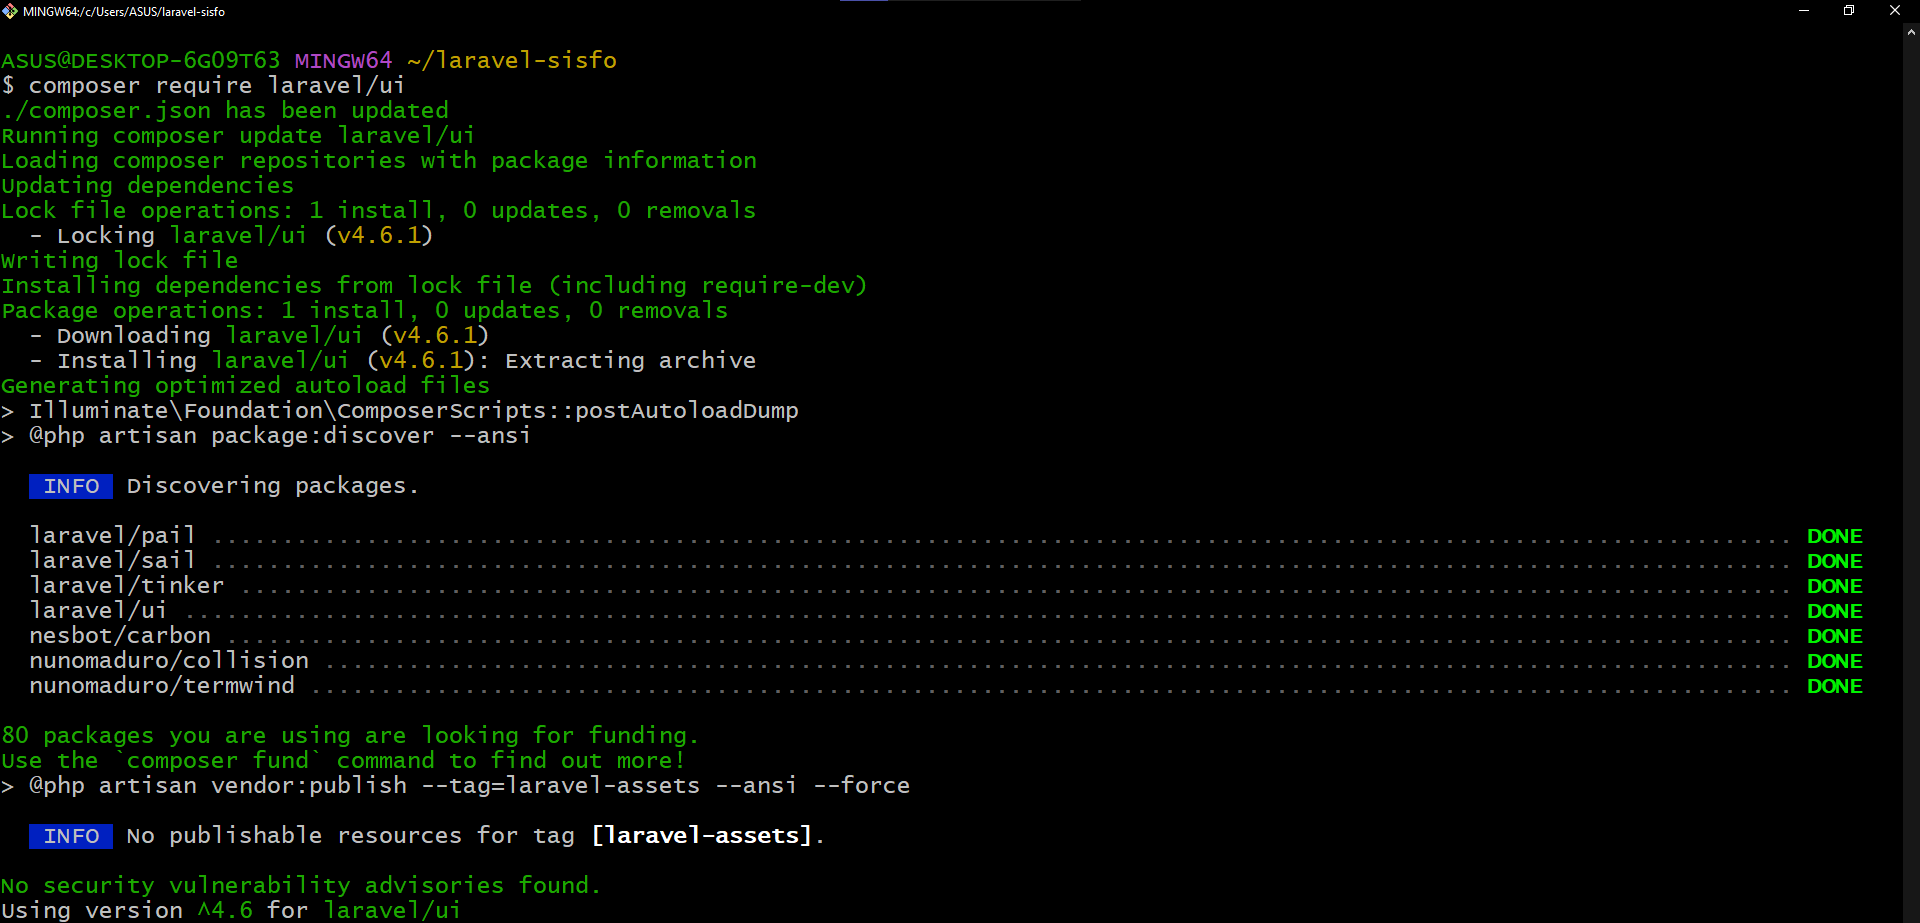The width and height of the screenshot is (1920, 923).
Task: Click the DONE status next to laravel/tinker
Action: pyautogui.click(x=1835, y=585)
